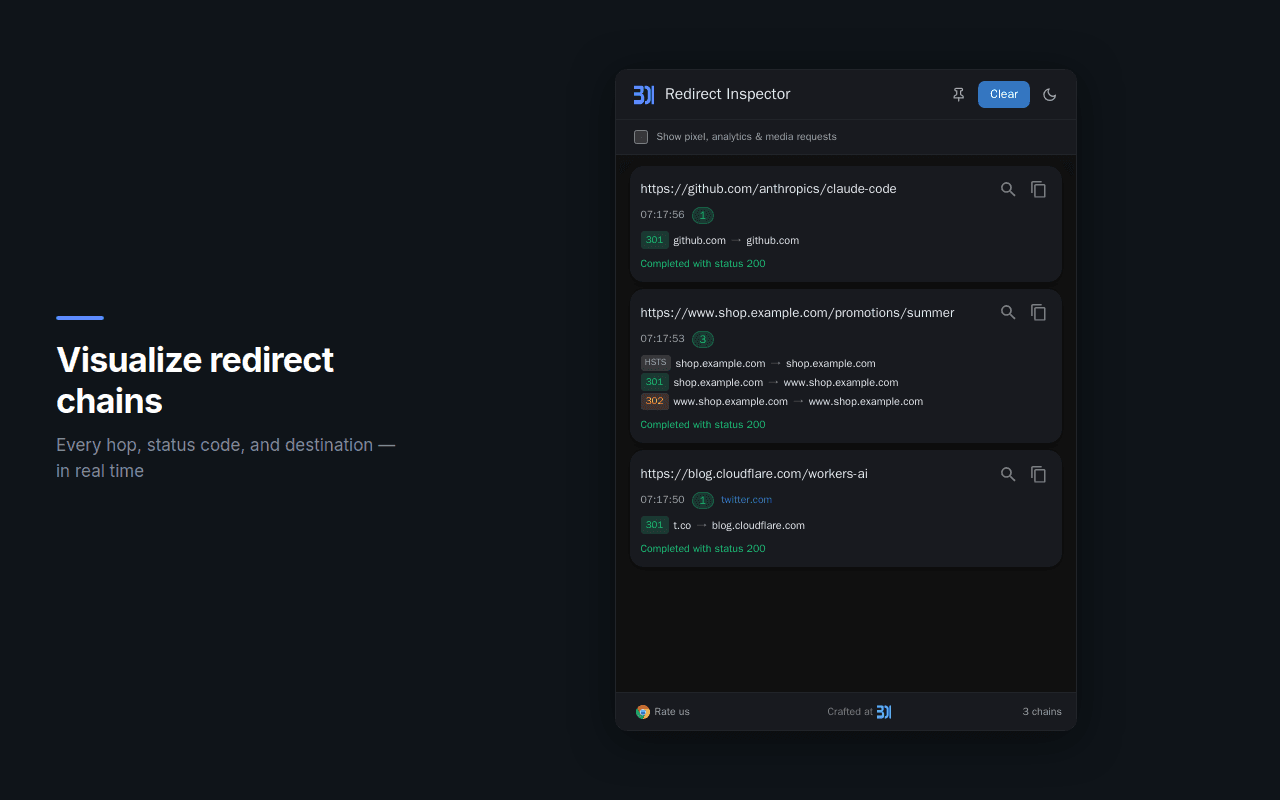Copy the claude-code redirect chain

click(1038, 188)
